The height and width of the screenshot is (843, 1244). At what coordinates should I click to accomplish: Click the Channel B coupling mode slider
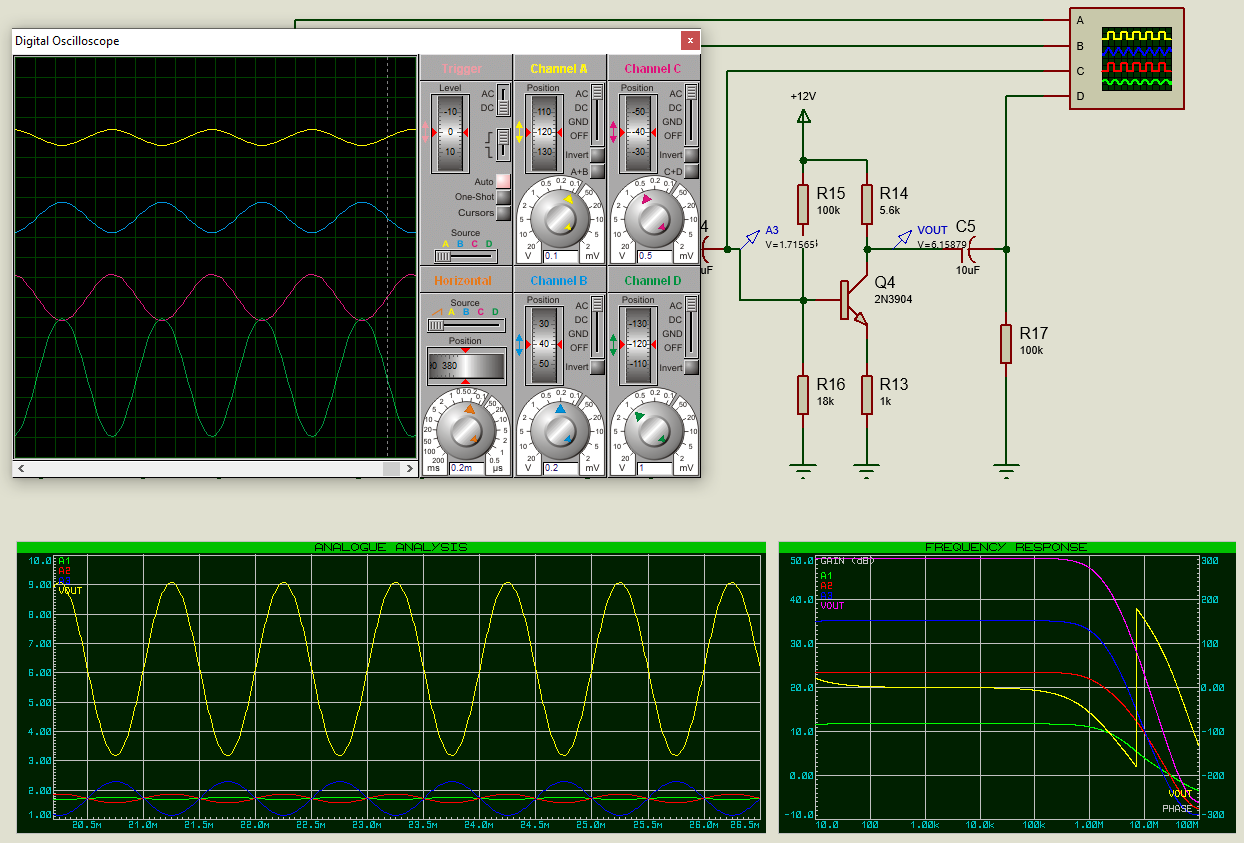click(598, 326)
